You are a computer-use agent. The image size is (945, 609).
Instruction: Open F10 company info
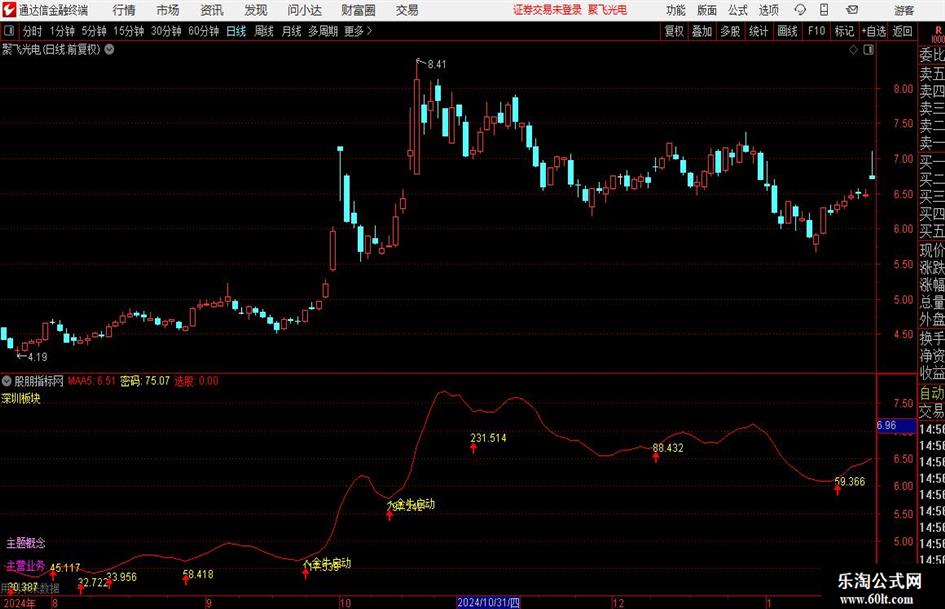tap(816, 31)
